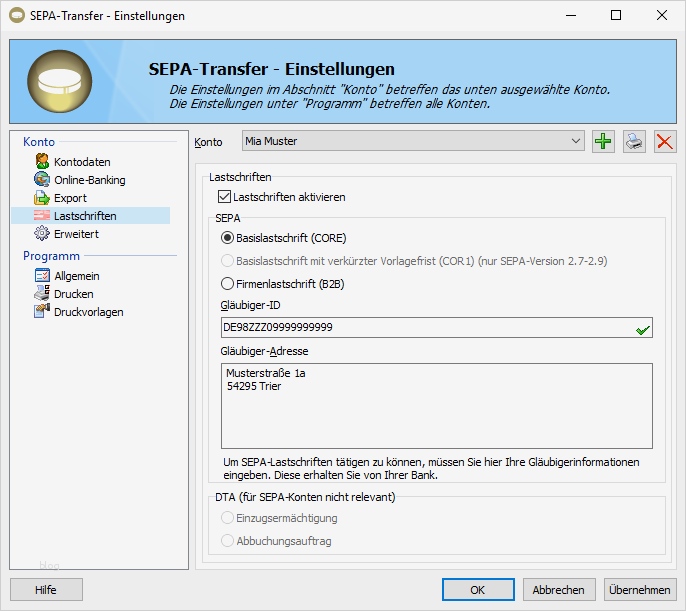Screen dimensions: 686x611
Task: Confirm settings with OK button
Action: pos(478,590)
